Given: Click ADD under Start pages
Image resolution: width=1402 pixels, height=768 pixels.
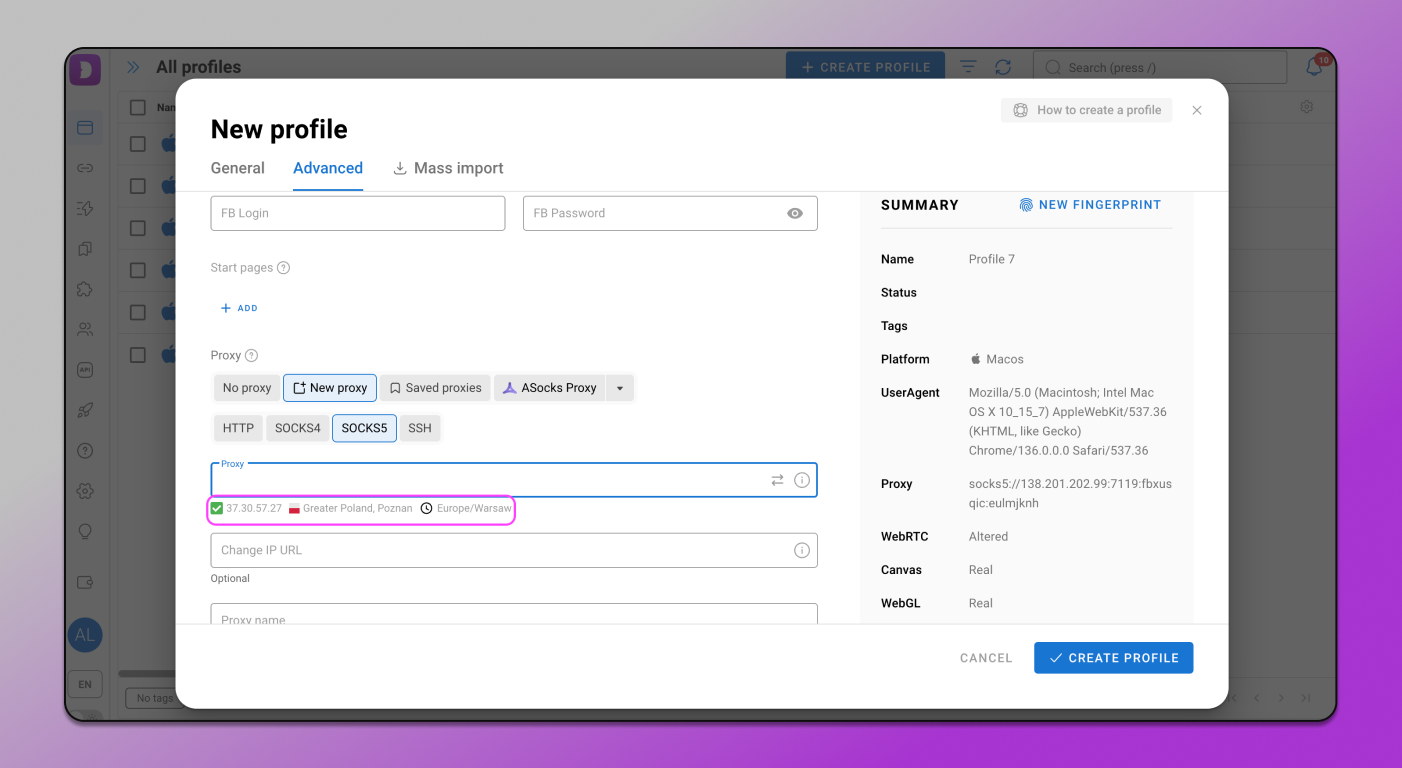Looking at the screenshot, I should [239, 308].
